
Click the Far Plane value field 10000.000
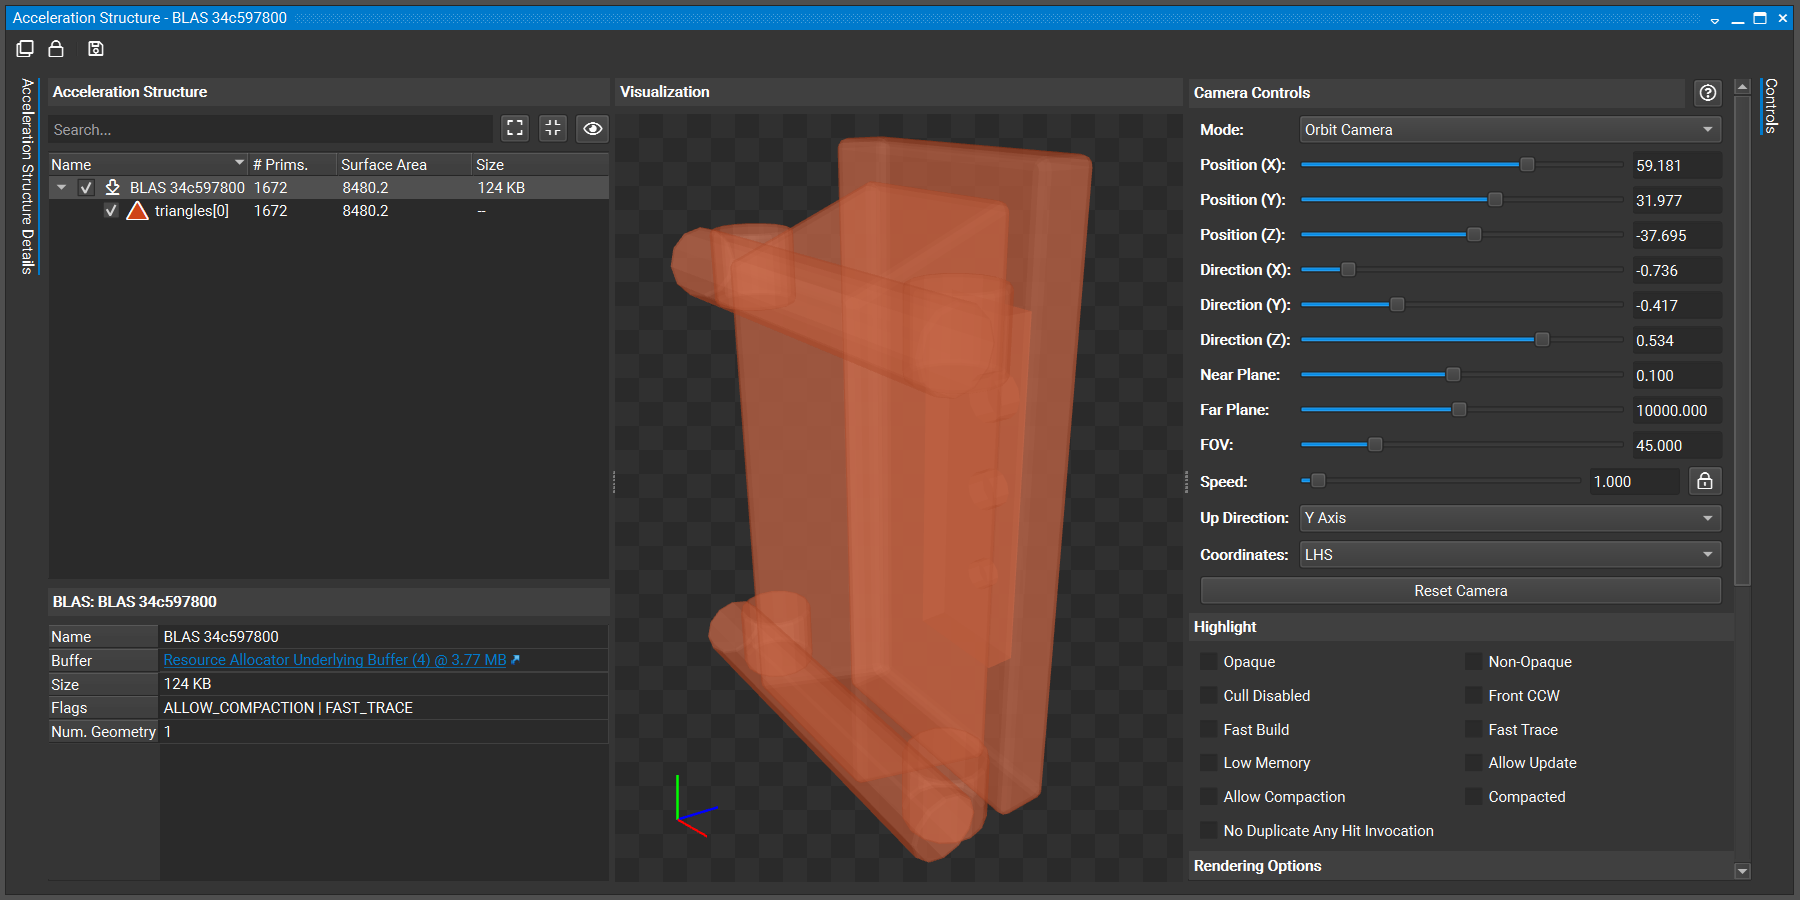[1677, 410]
